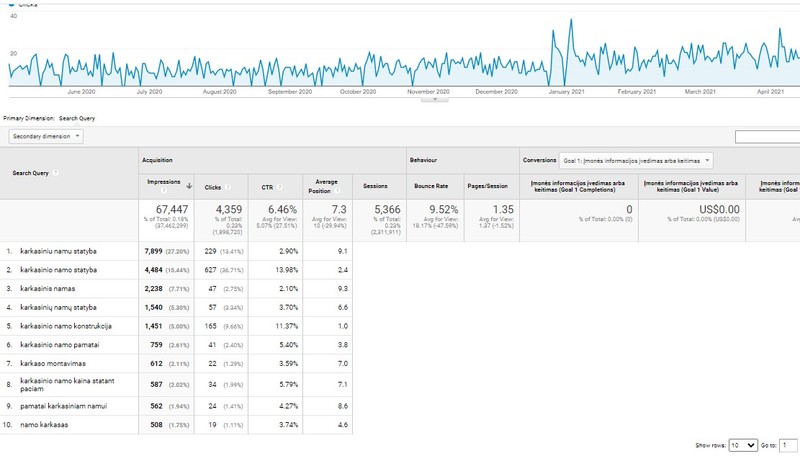Open query 'karkasinis namas'
Viewport: 800px width, 456px height.
pyautogui.click(x=47, y=289)
